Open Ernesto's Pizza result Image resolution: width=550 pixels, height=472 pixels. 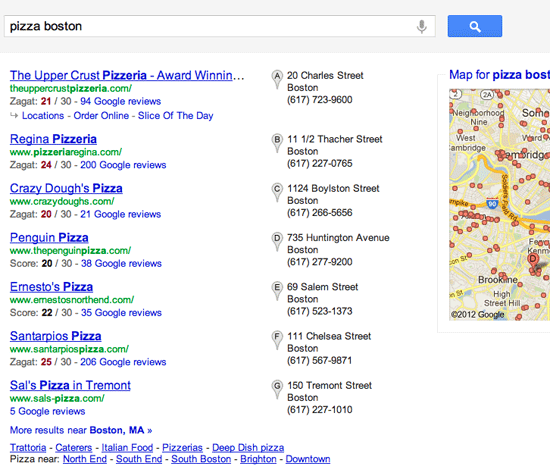point(51,287)
